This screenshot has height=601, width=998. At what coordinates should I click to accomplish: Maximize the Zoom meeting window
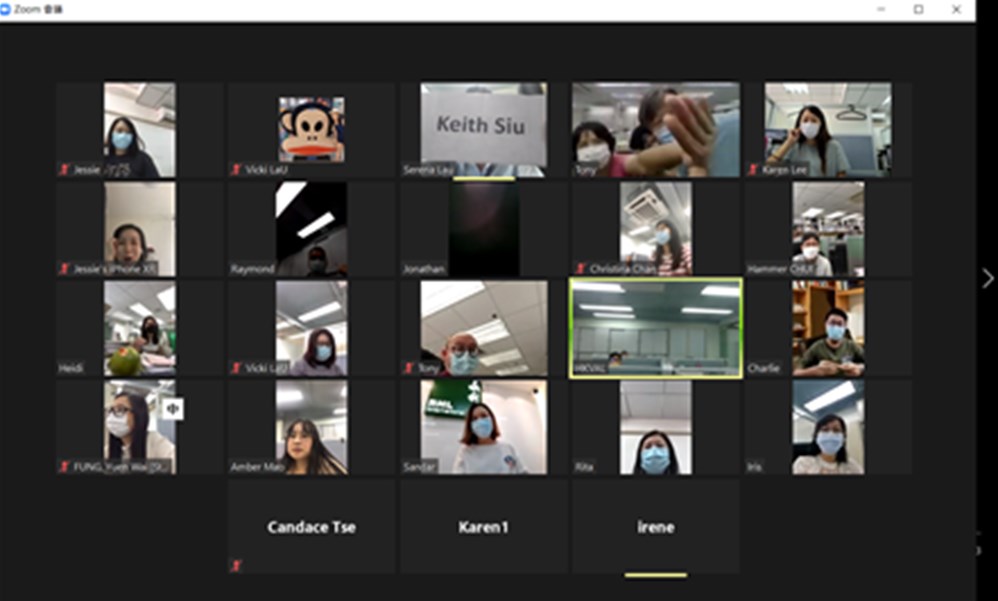[x=918, y=9]
